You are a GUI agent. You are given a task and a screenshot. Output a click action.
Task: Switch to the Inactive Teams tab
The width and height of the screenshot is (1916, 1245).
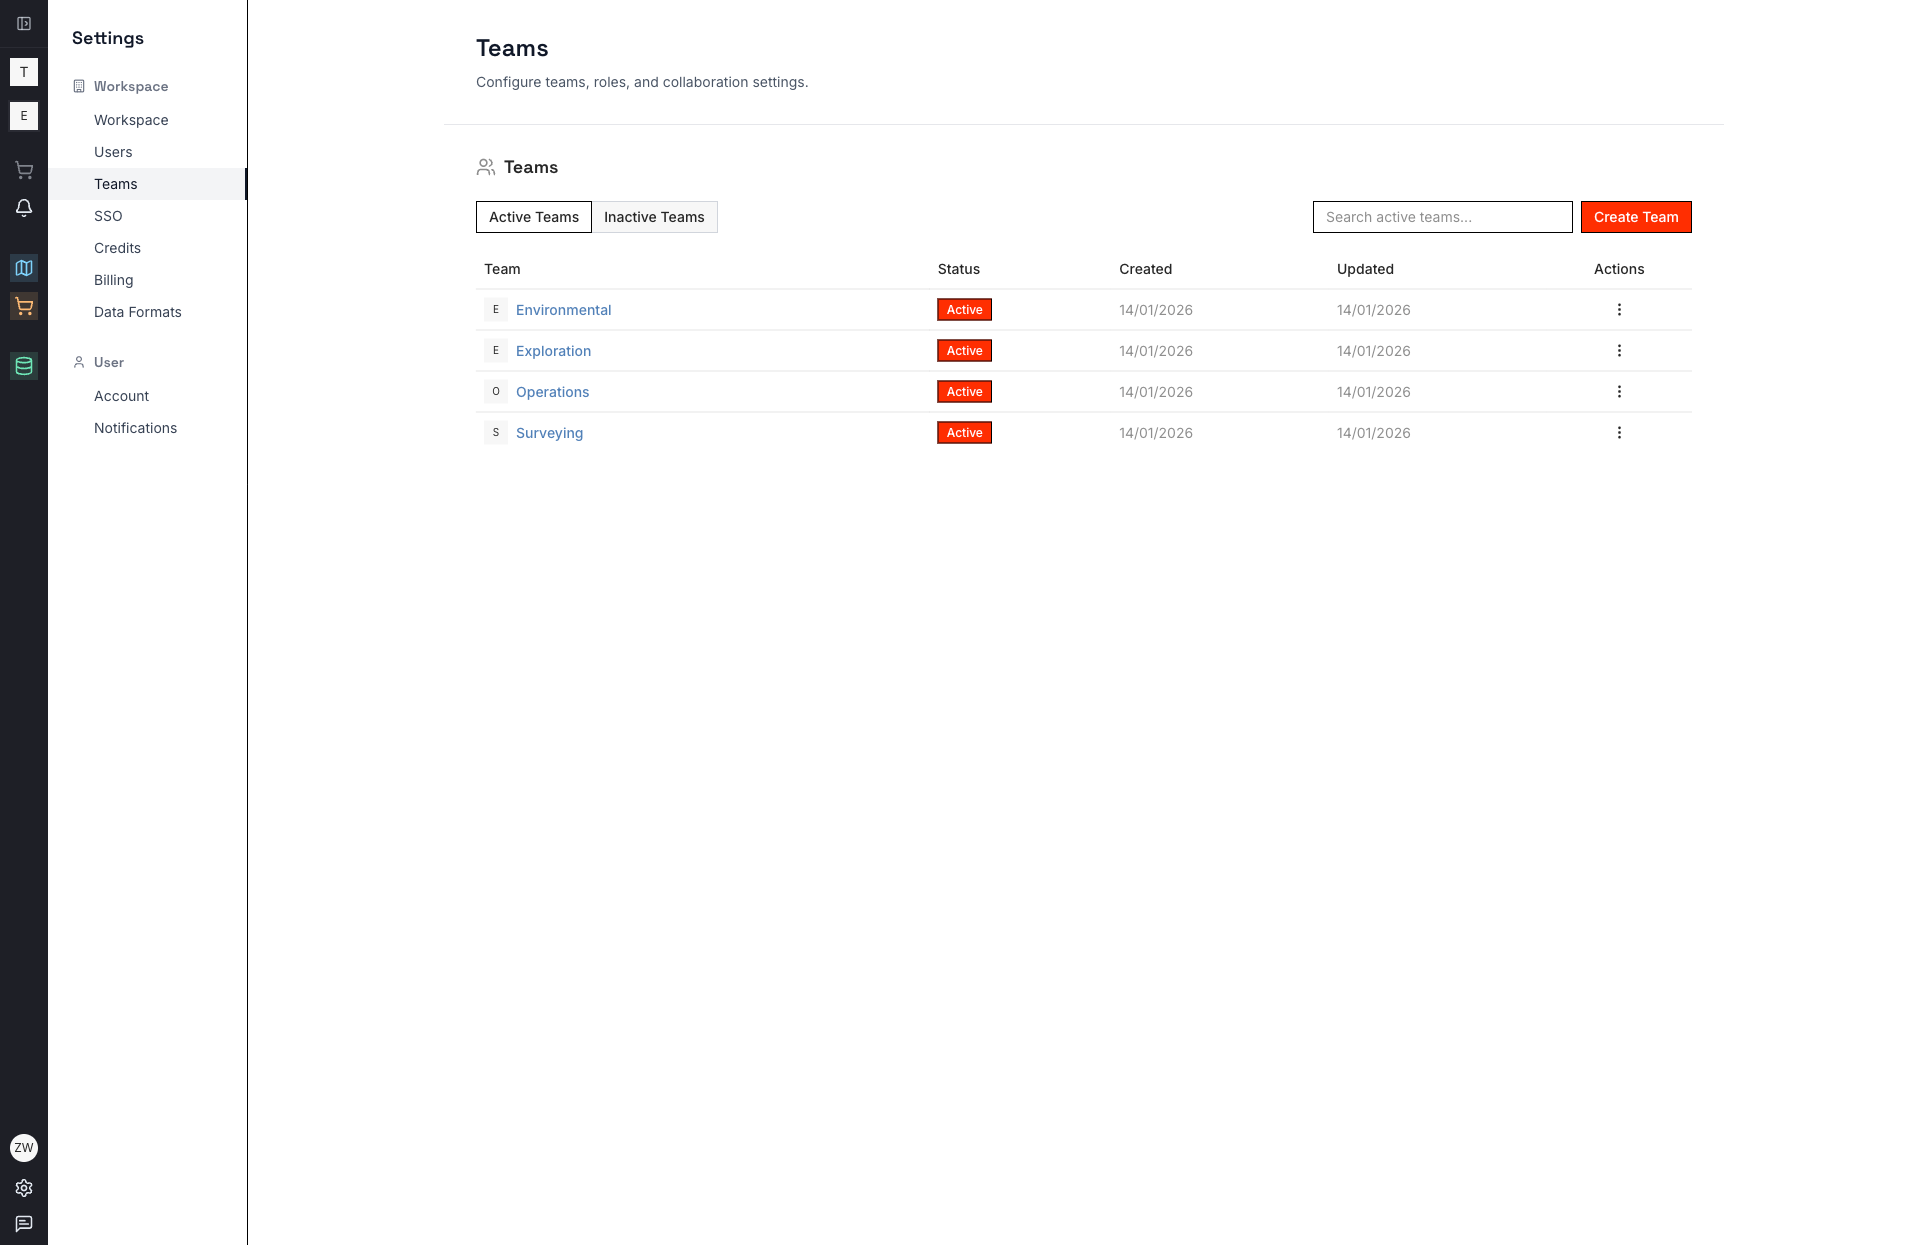[x=655, y=217]
